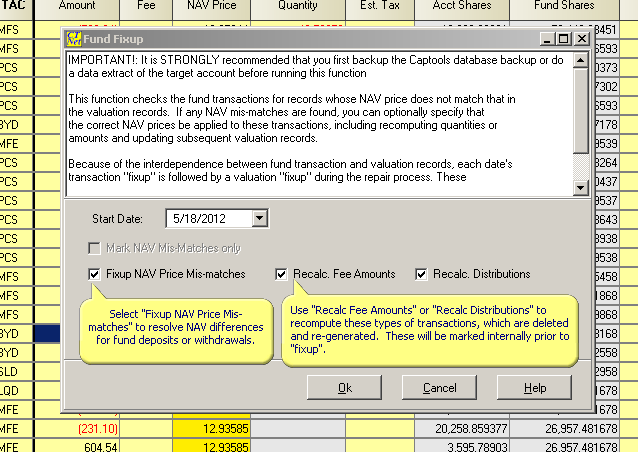Uncheck Fixup NAV Price Mis-matches

coord(95,274)
